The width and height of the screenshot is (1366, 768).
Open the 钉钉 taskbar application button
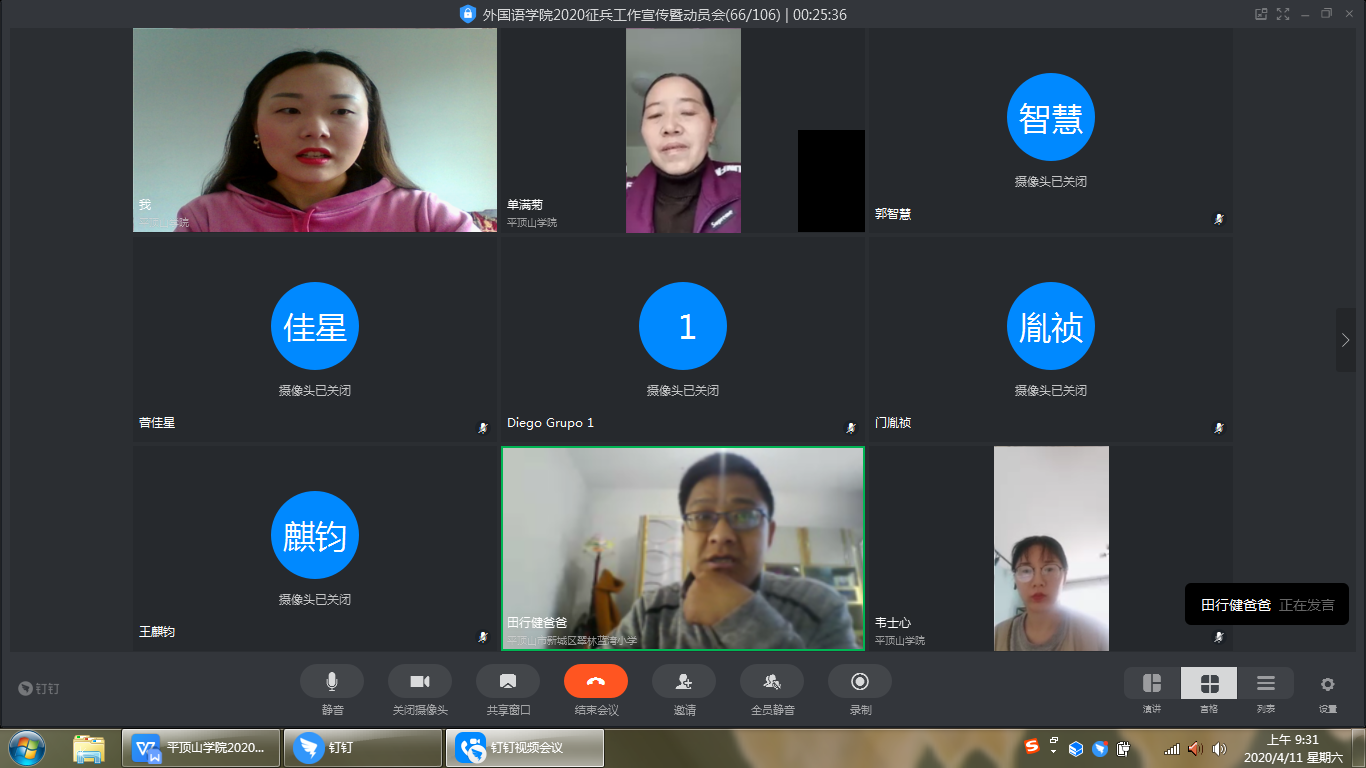(363, 747)
